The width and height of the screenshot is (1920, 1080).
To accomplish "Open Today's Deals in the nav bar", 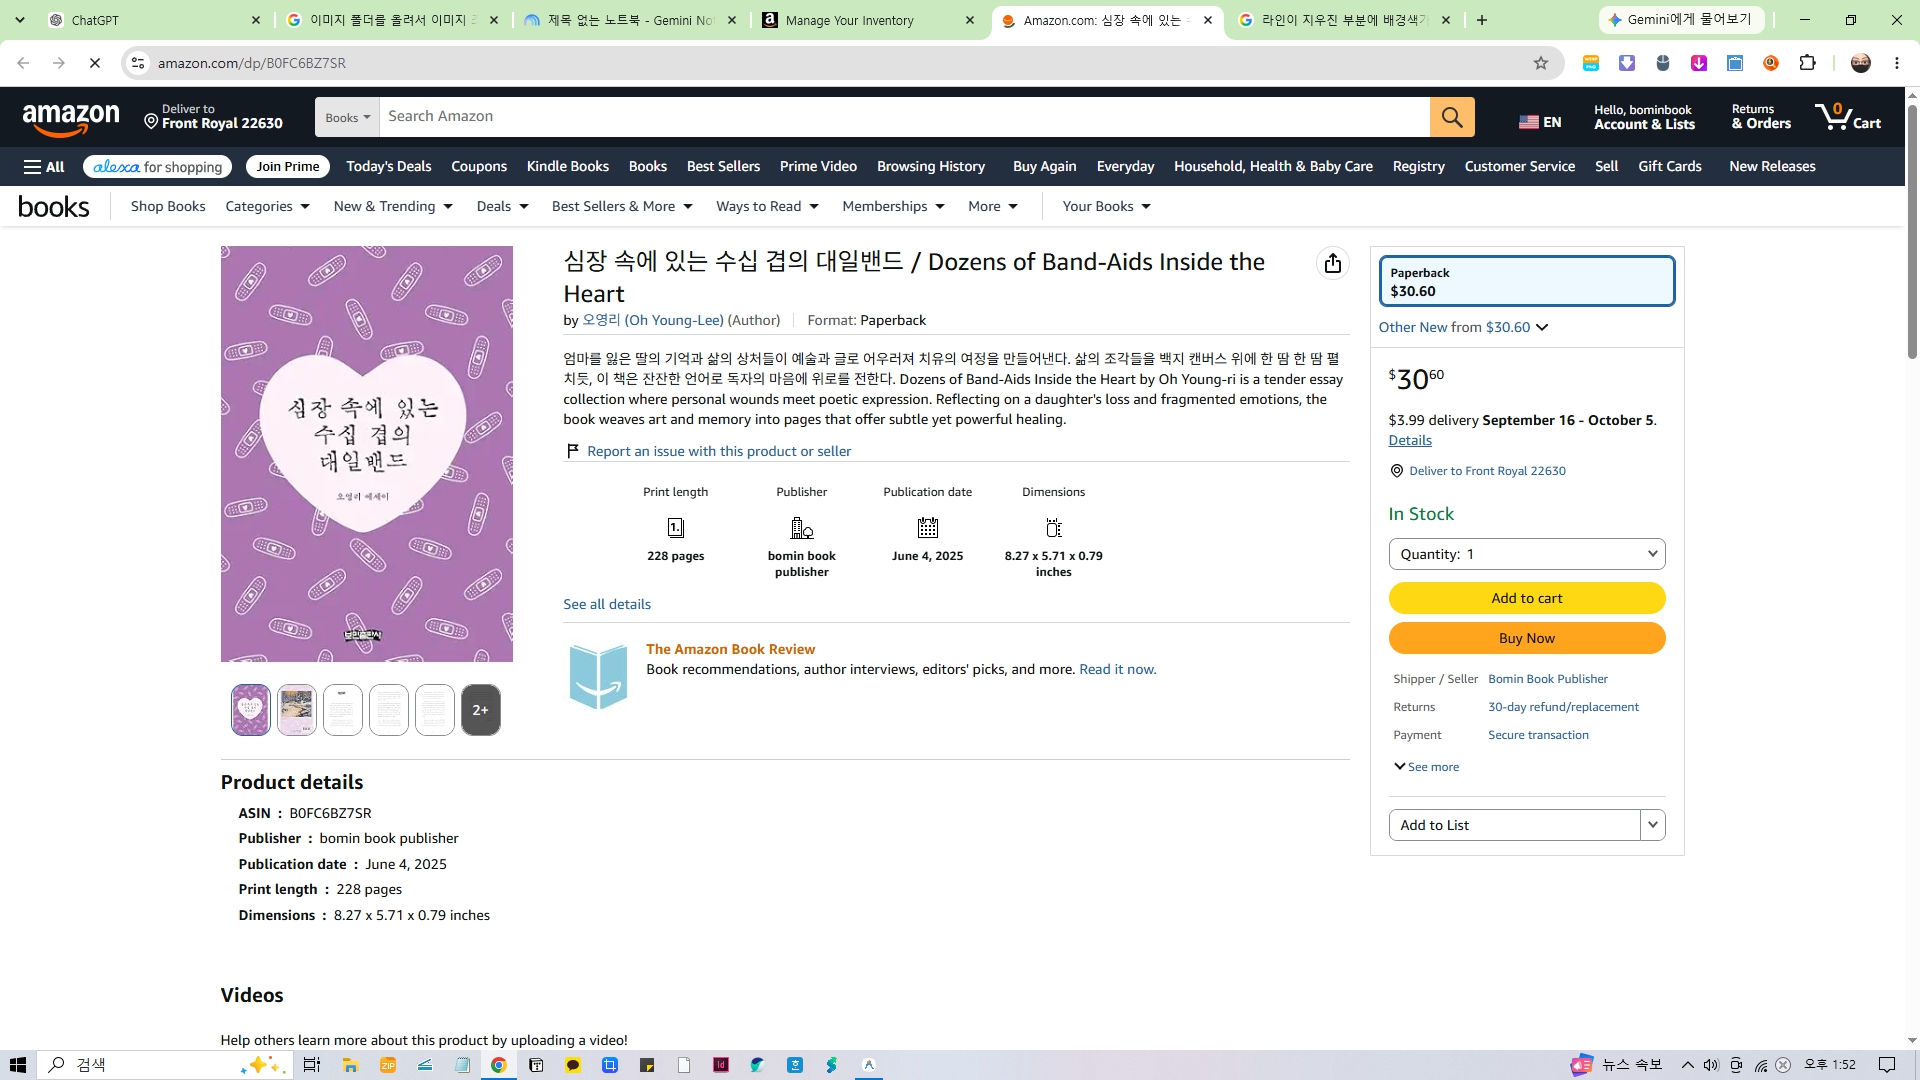I will (389, 167).
